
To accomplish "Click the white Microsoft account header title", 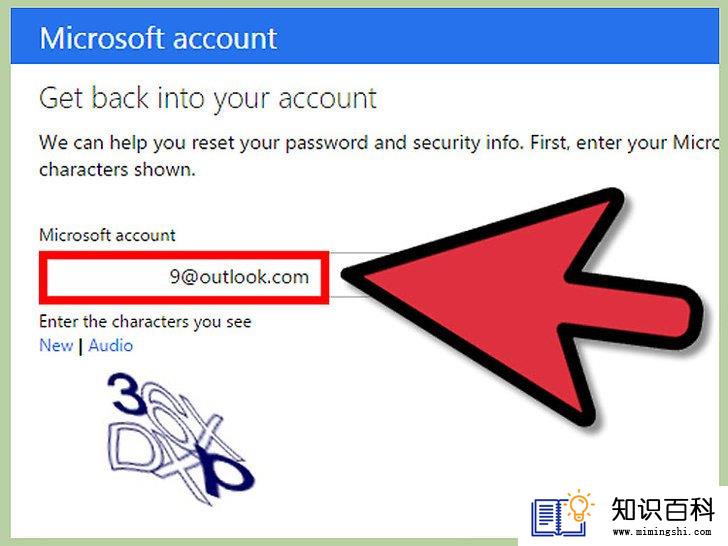I will [159, 38].
